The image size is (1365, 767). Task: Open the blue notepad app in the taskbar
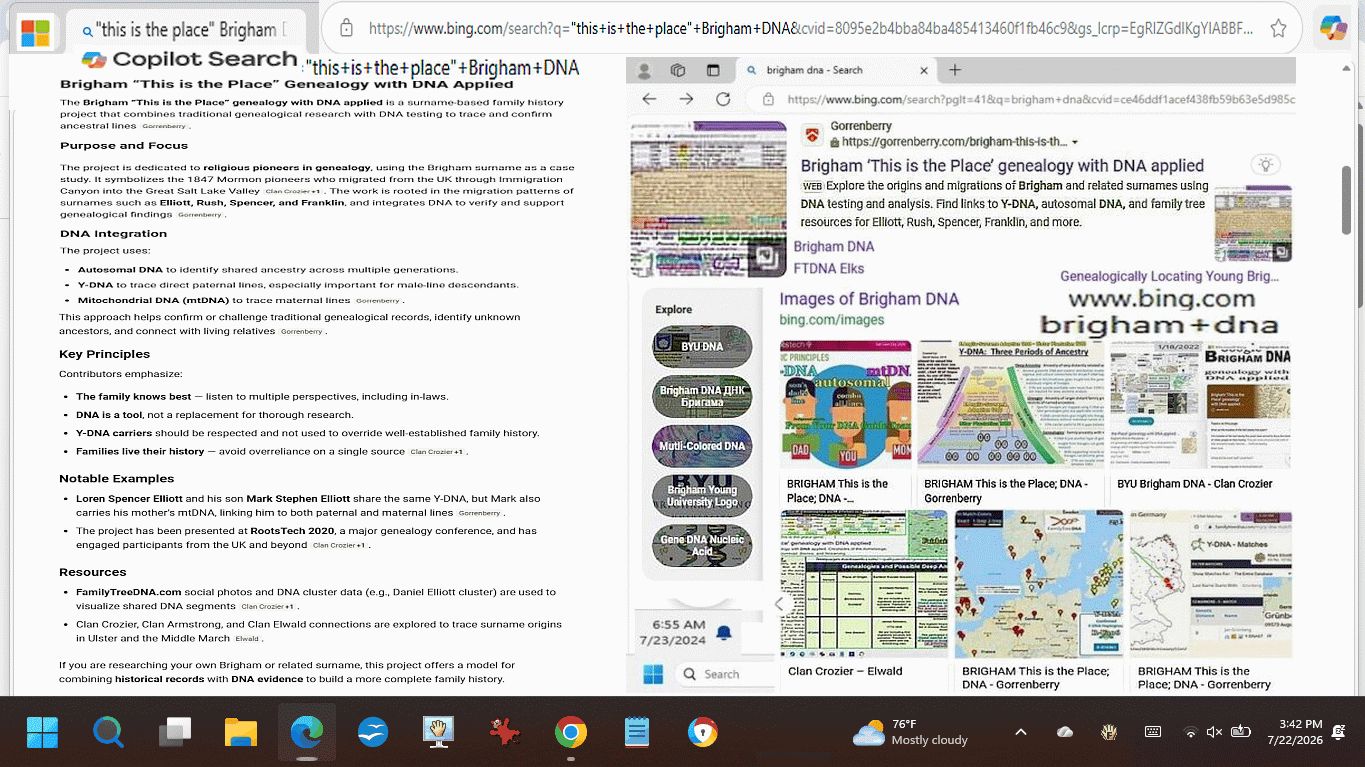637,733
